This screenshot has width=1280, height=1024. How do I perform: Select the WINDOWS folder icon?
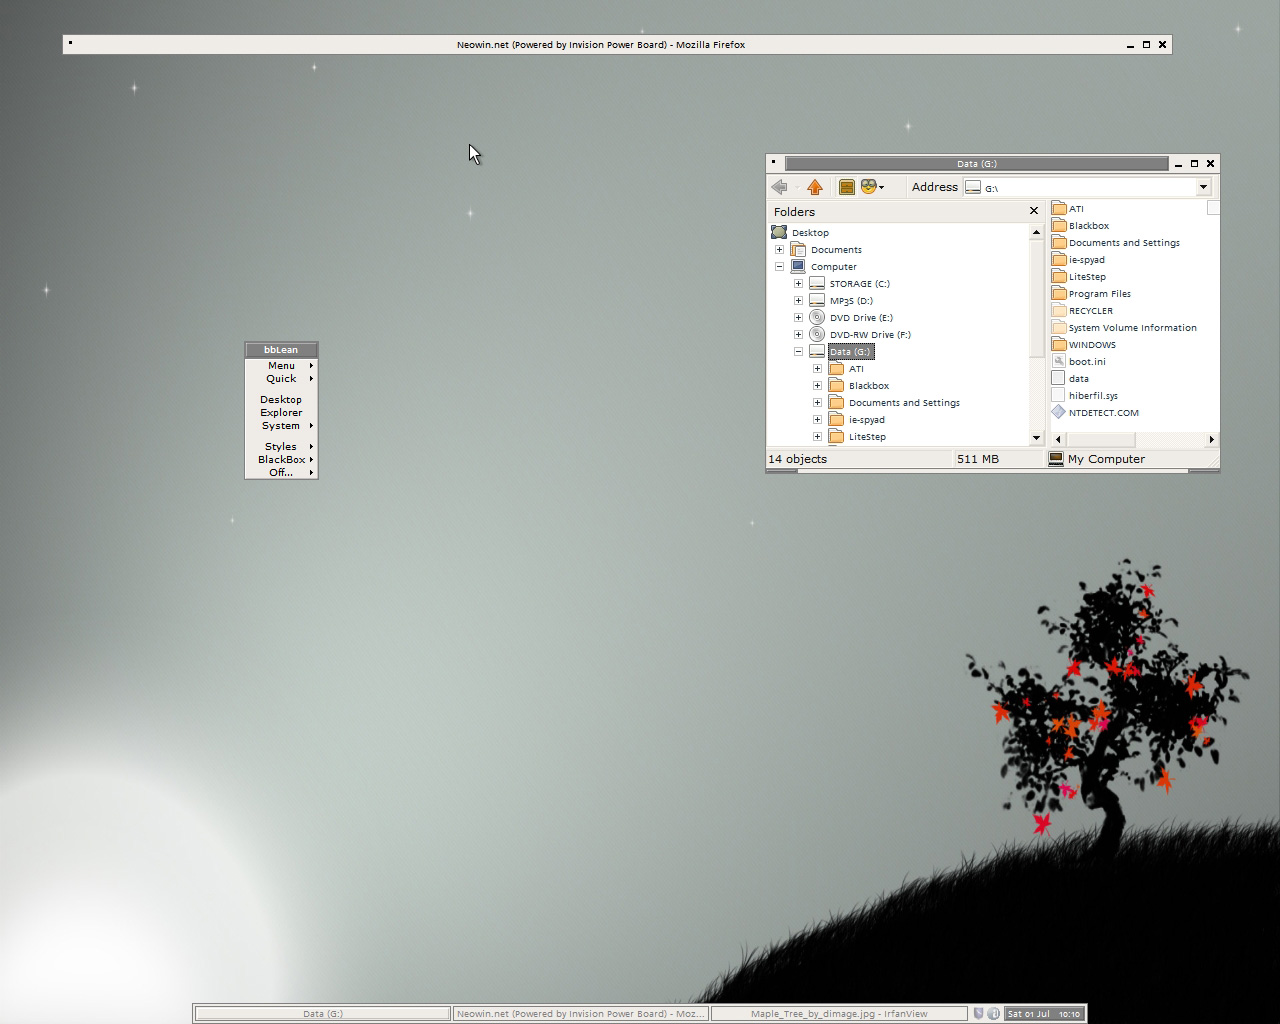pos(1059,344)
